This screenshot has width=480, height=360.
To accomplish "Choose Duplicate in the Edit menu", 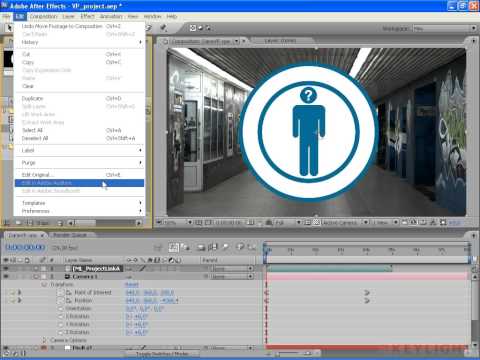I will point(79,98).
